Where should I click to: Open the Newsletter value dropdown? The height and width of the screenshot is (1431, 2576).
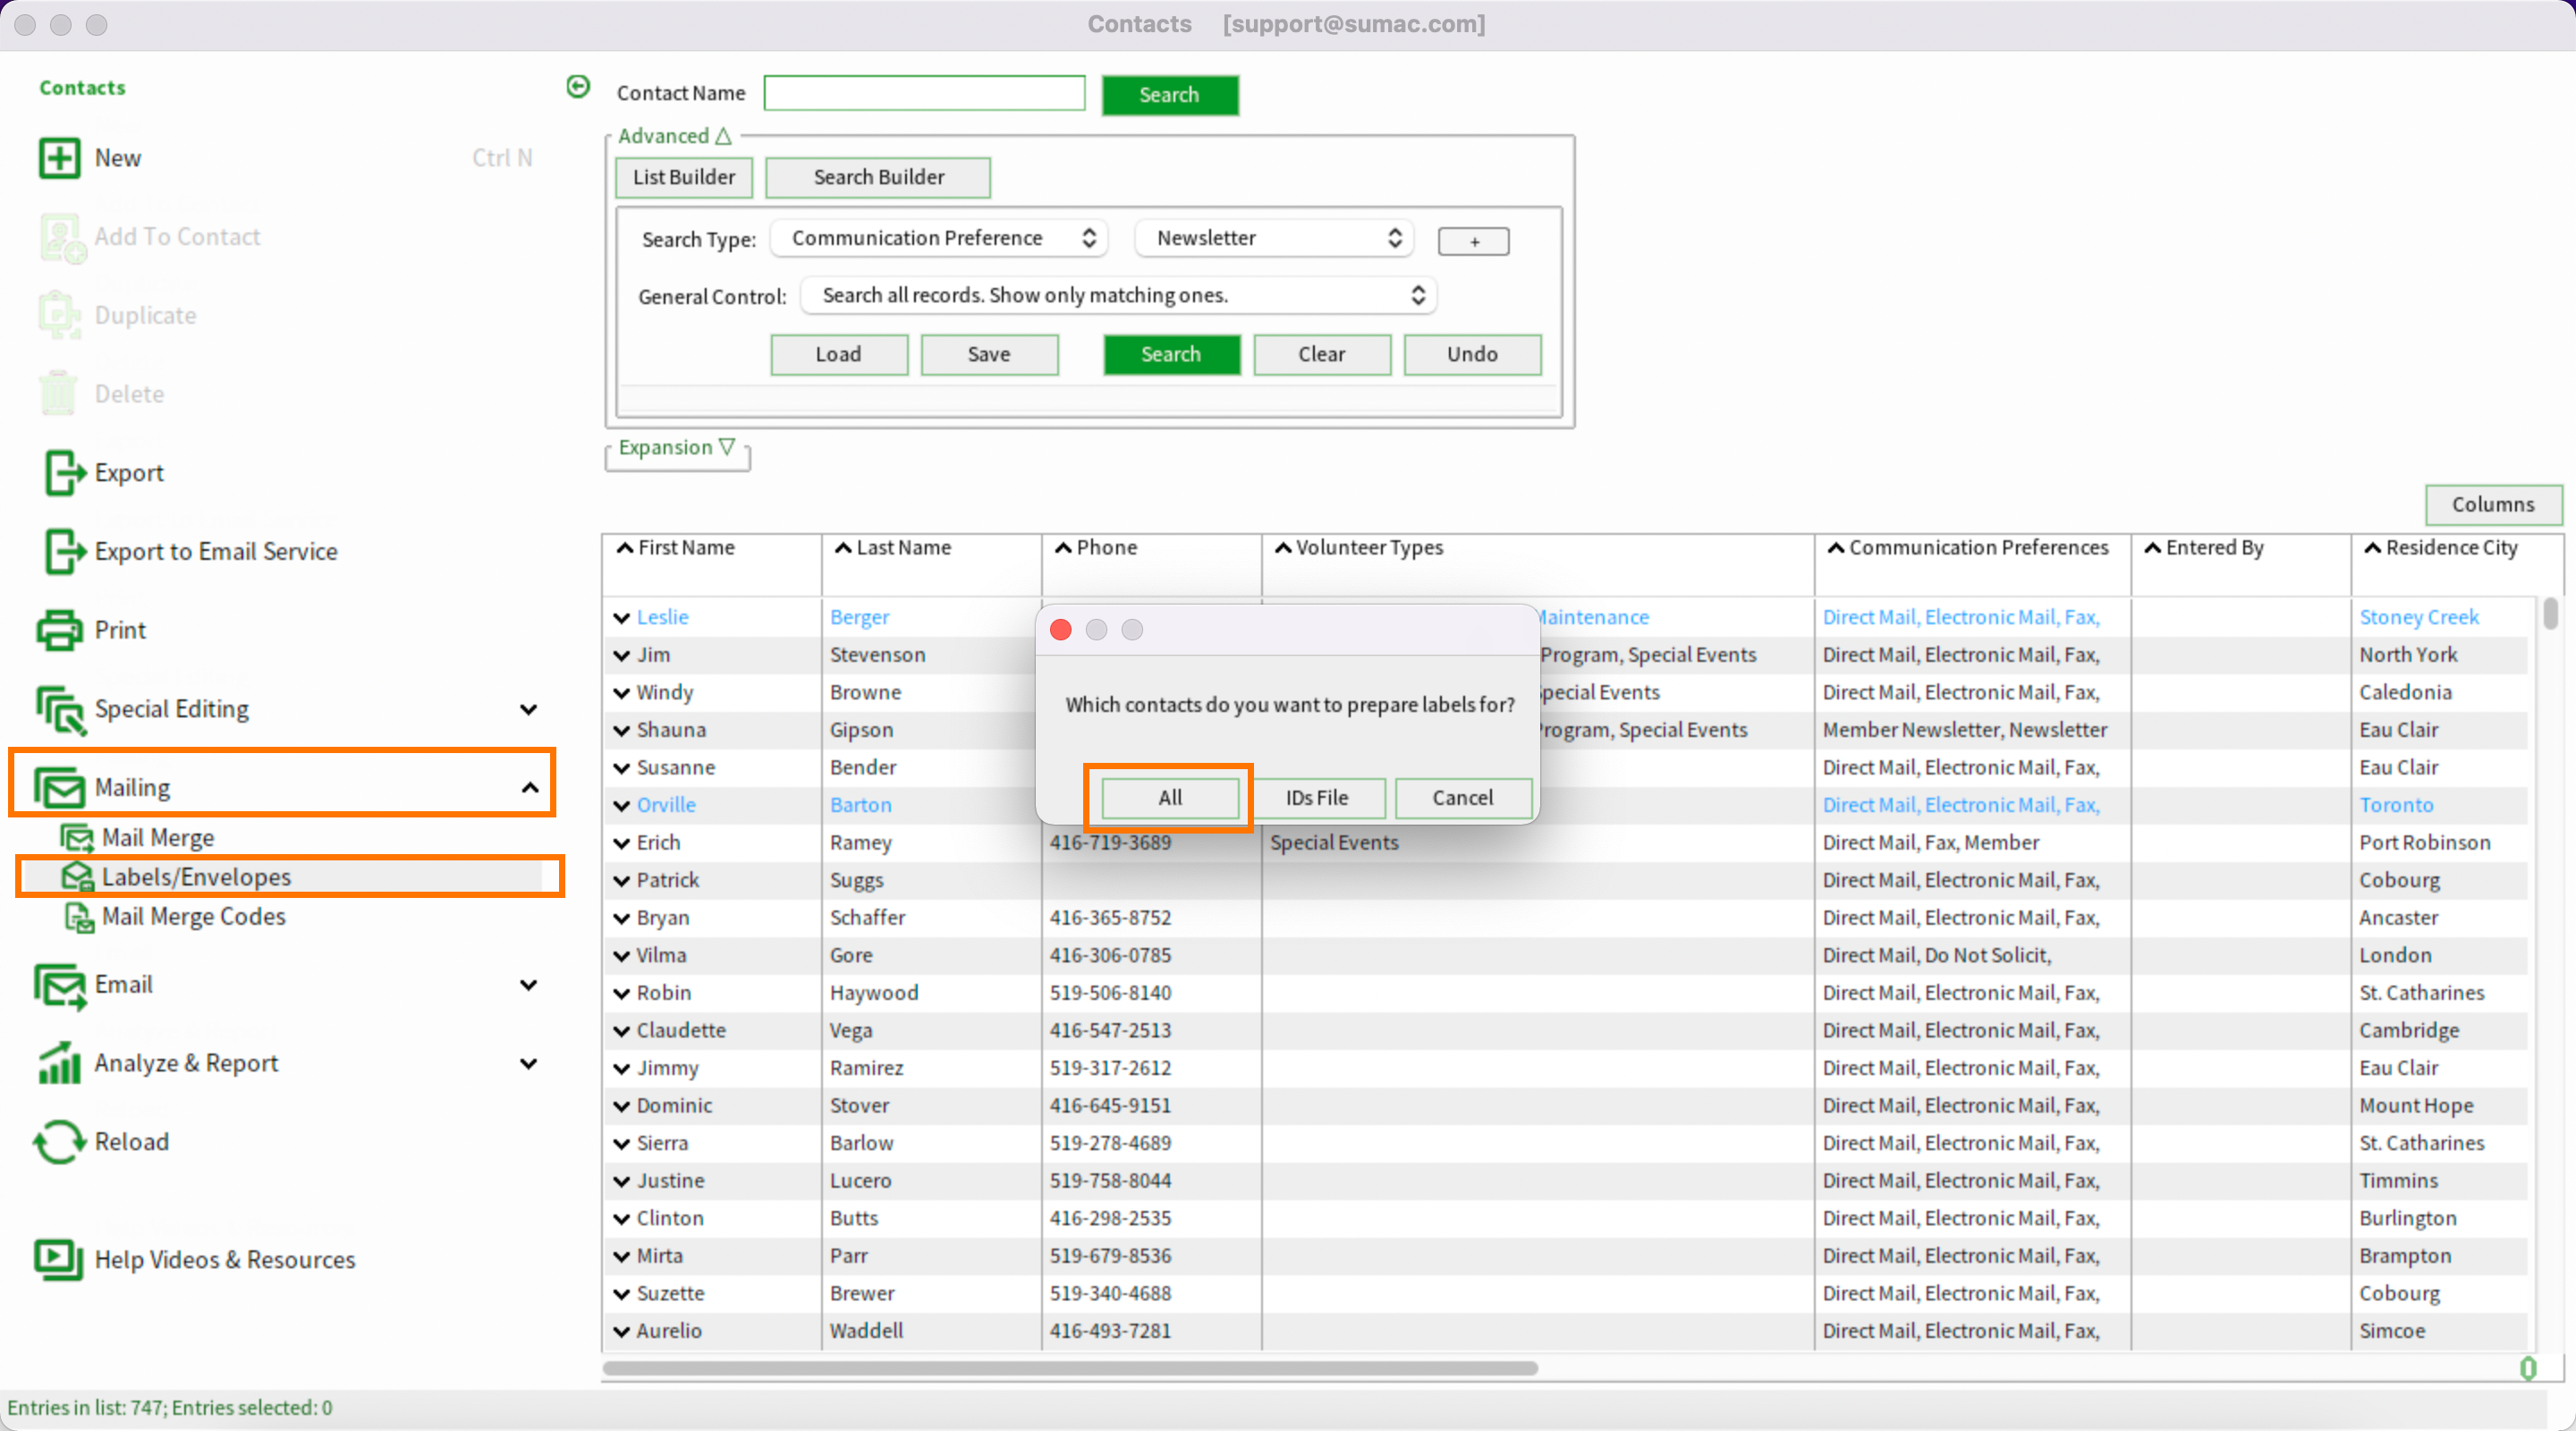pos(1274,238)
